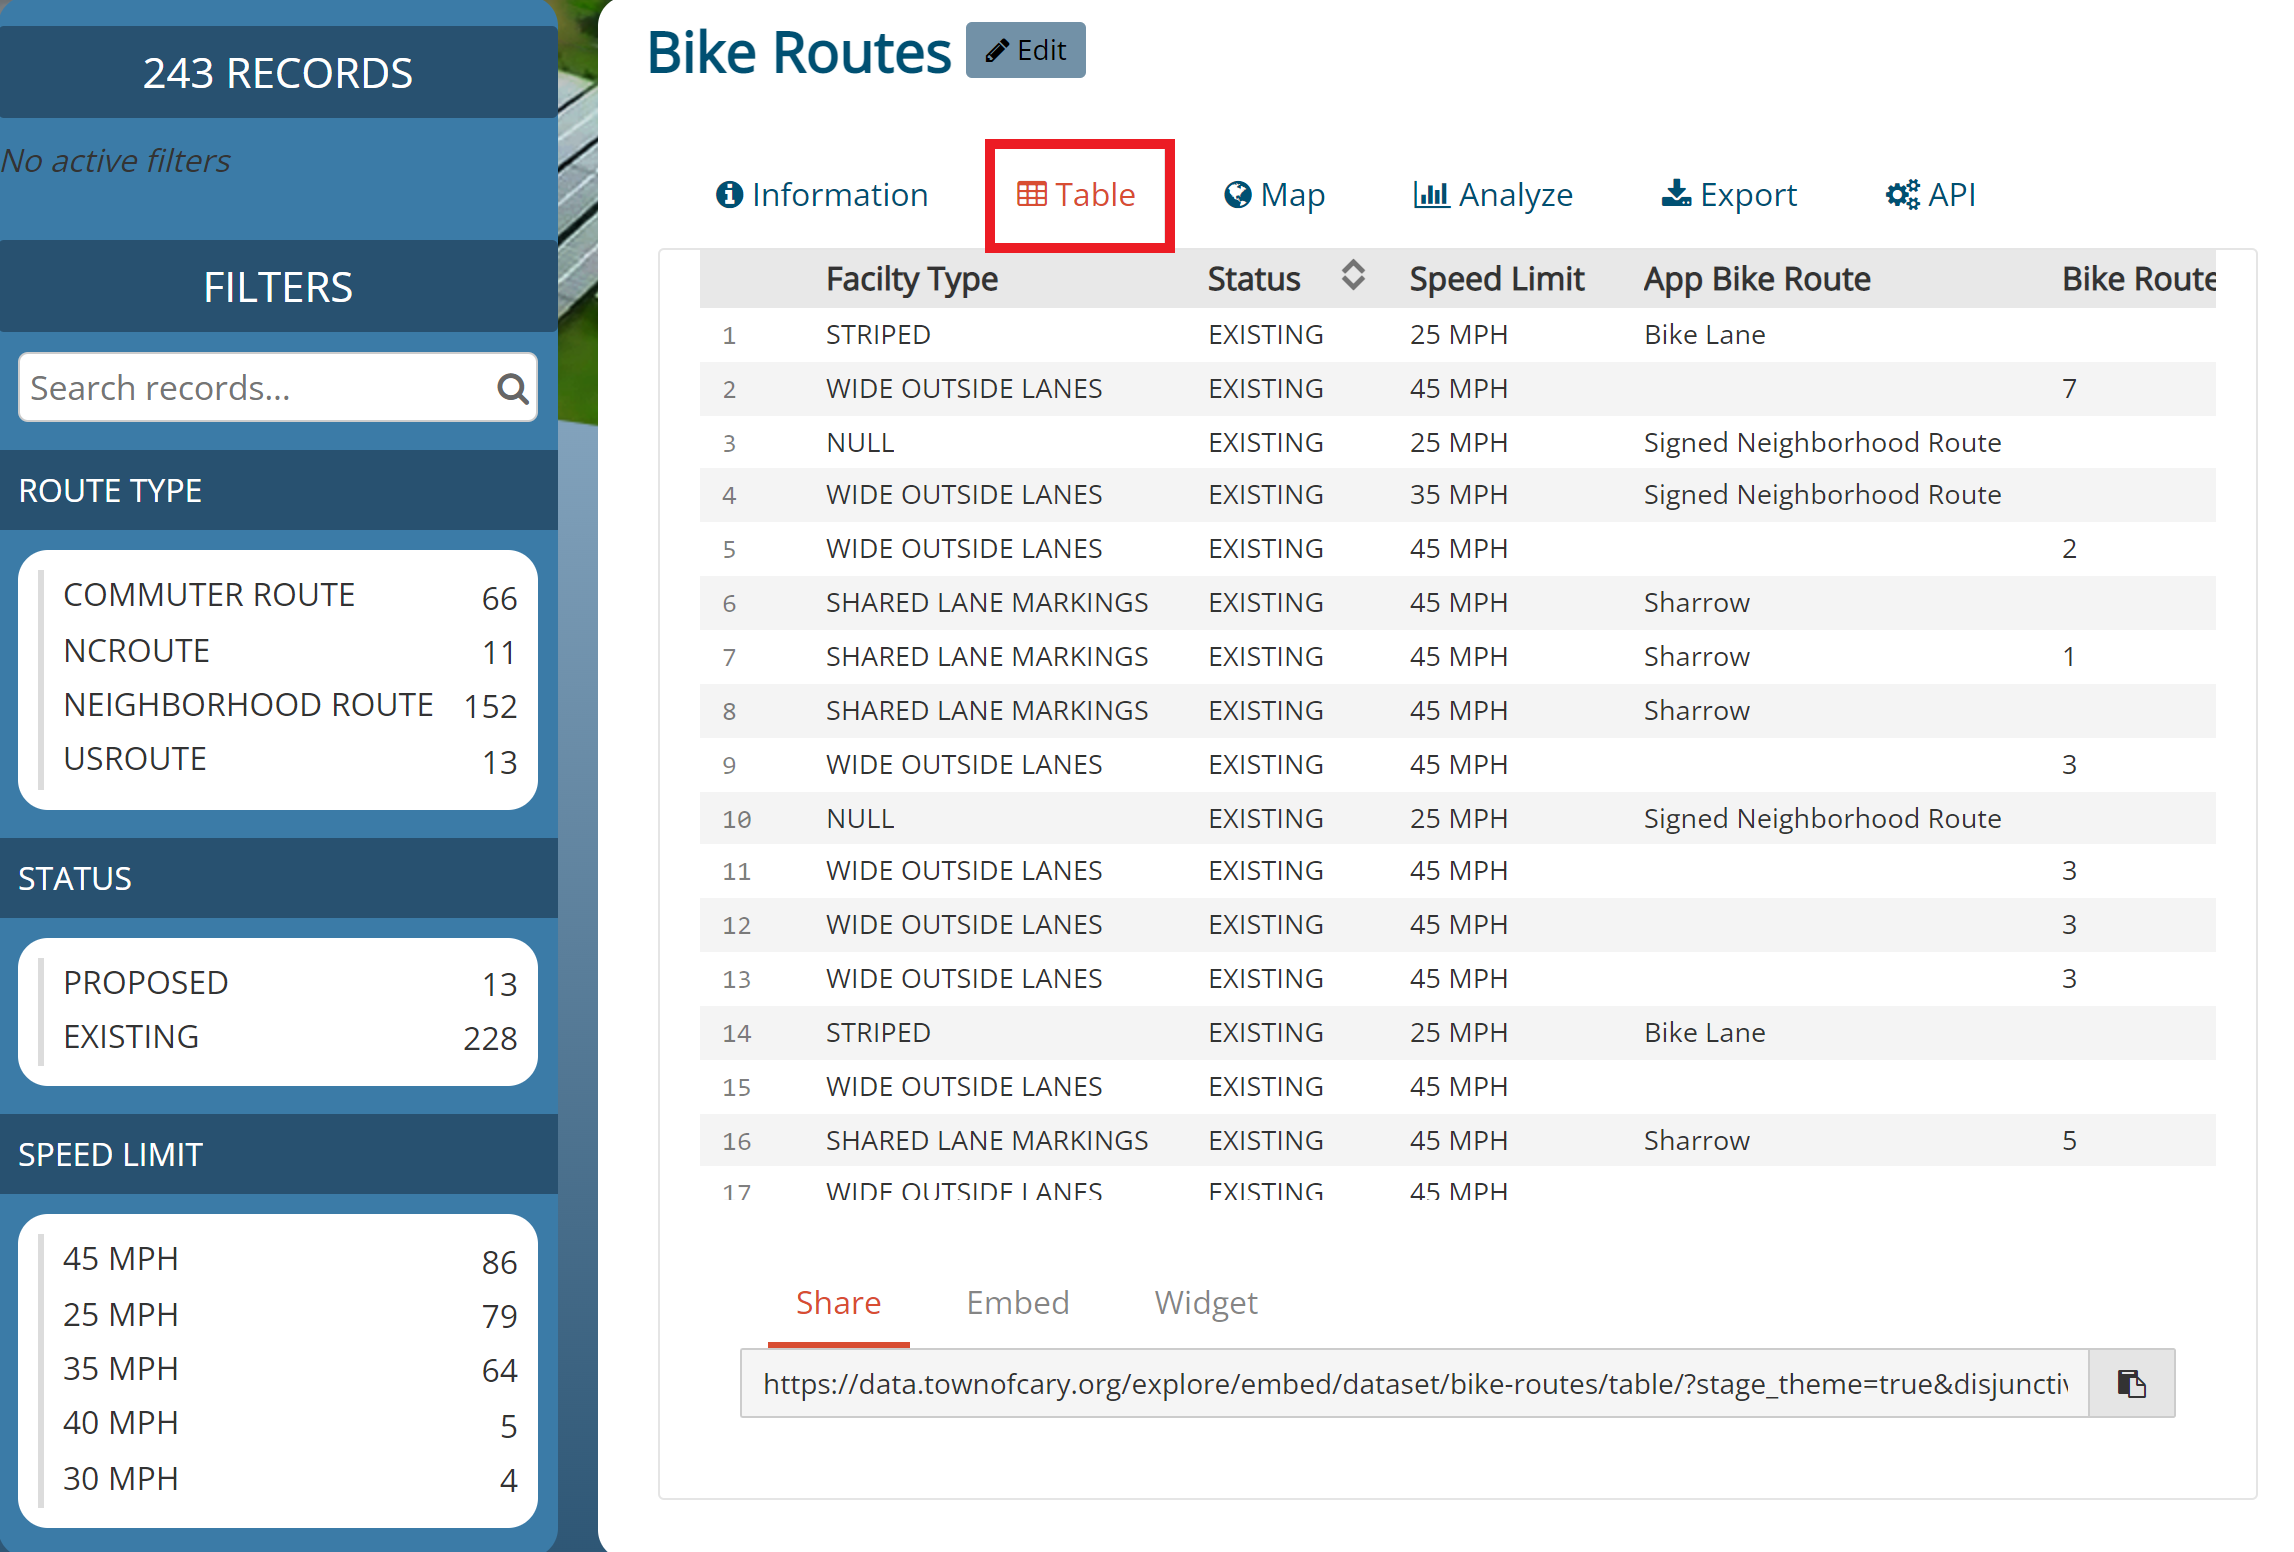Click the Search records input field
The image size is (2294, 1552).
255,388
